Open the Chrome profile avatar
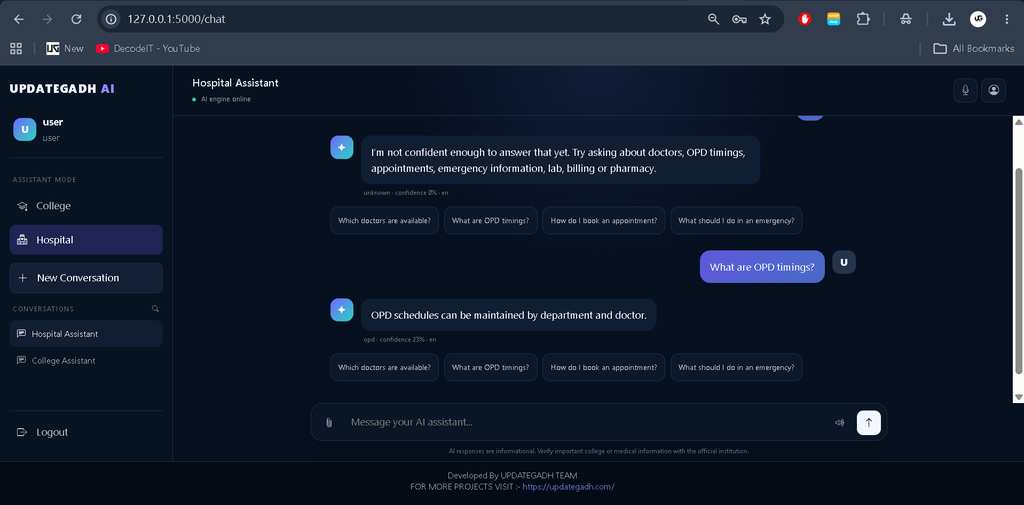 click(x=978, y=19)
